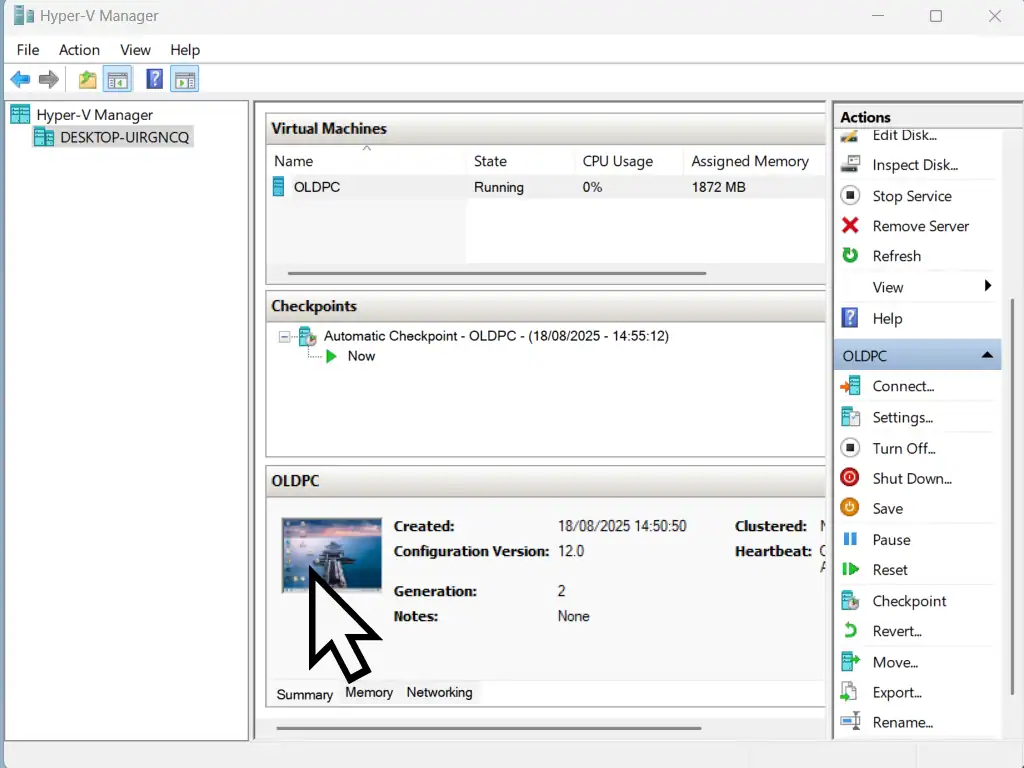
Task: Click the red Shut Down icon
Action: point(850,478)
